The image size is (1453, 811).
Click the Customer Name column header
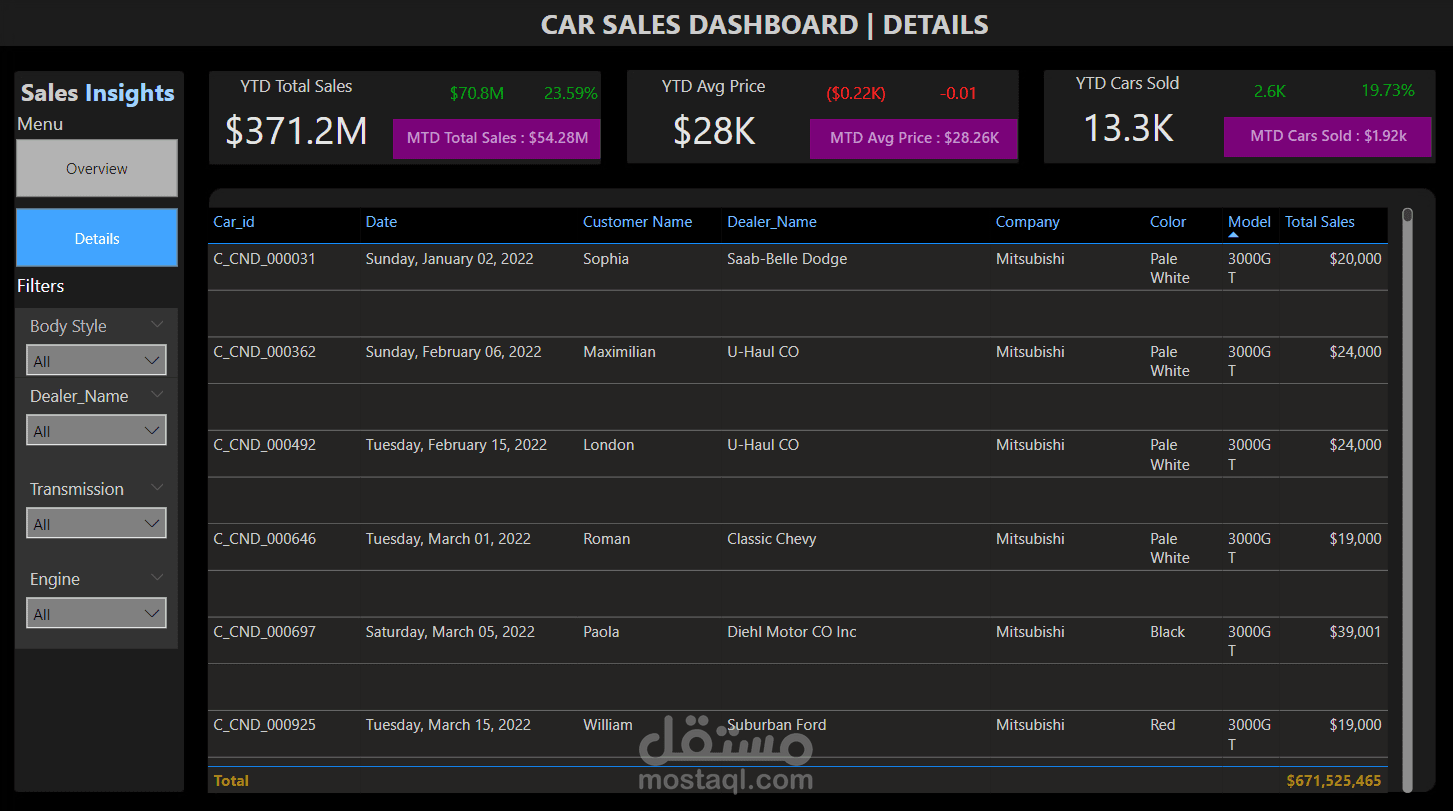pos(638,221)
